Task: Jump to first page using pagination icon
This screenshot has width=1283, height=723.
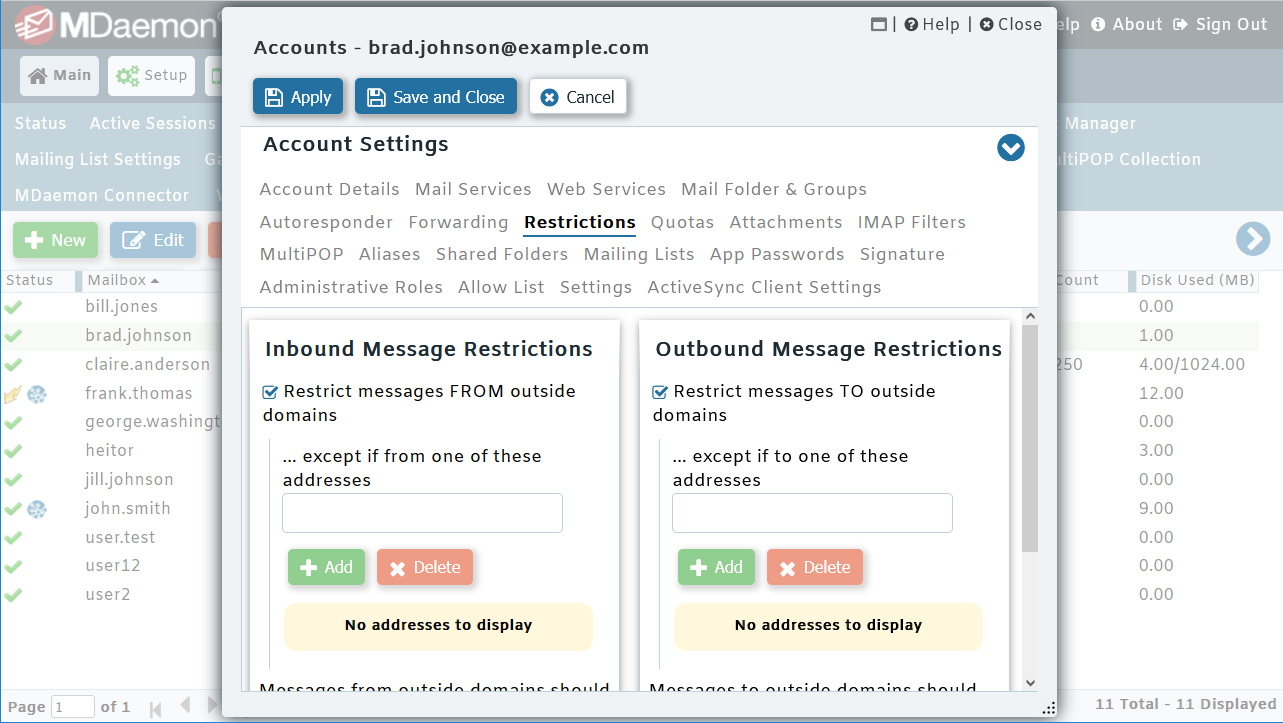Action: coord(155,707)
